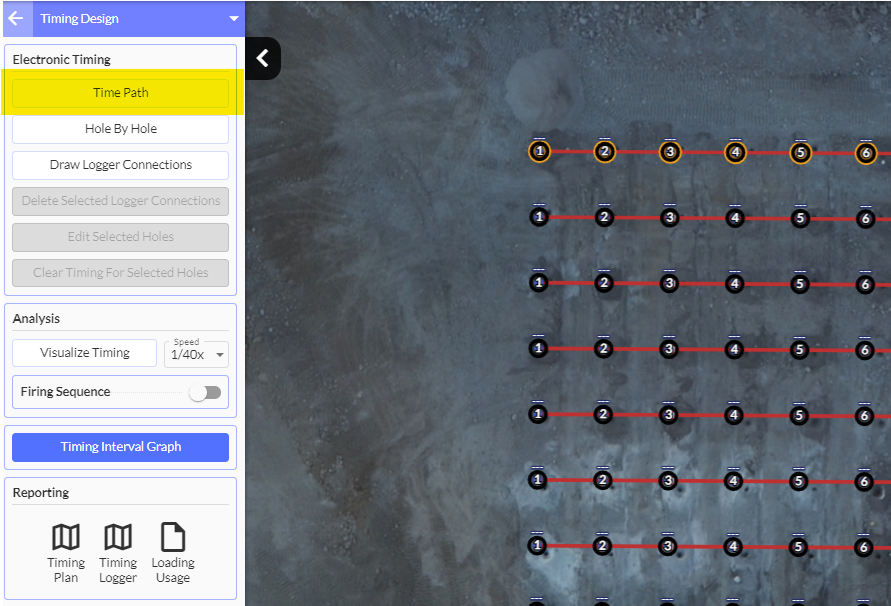Select highlighted hole 4 in top row
This screenshot has height=606, width=891.
click(x=735, y=153)
